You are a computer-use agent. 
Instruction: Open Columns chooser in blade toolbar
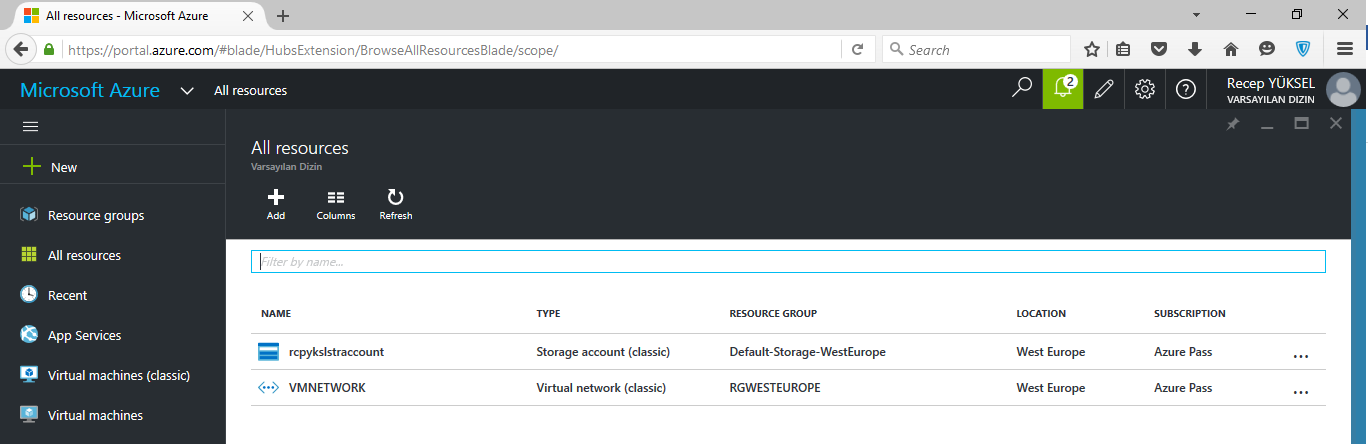[336, 204]
